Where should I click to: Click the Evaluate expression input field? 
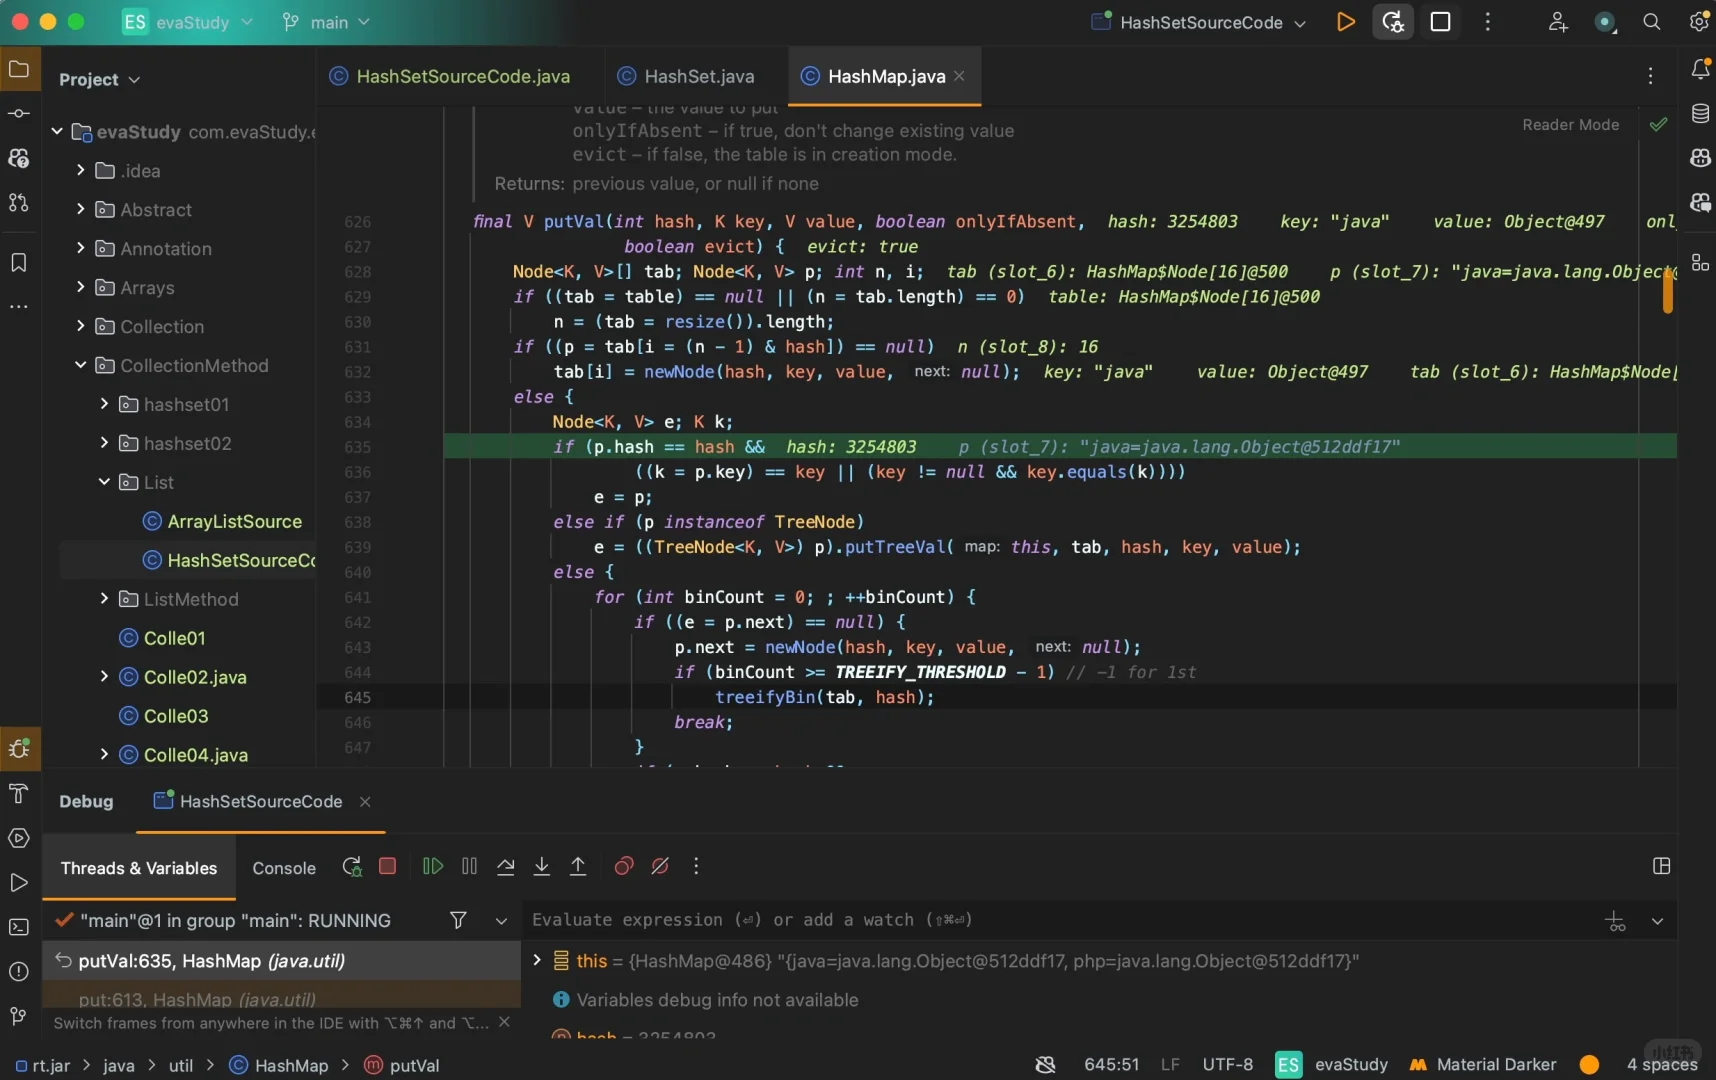tap(1060, 920)
